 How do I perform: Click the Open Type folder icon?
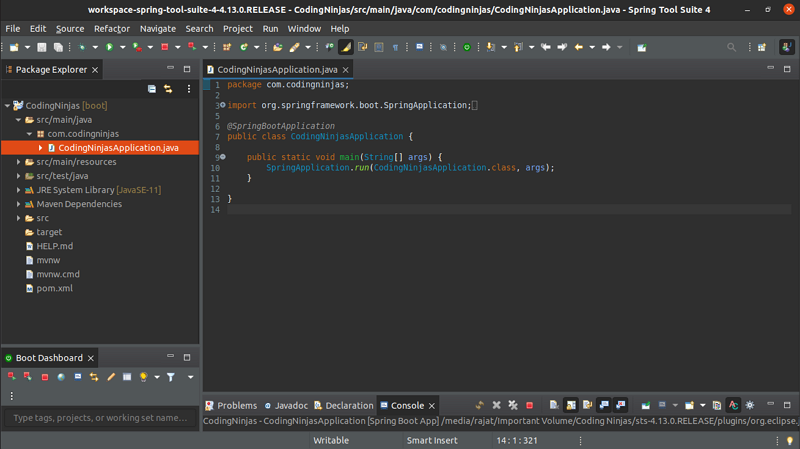click(x=278, y=47)
